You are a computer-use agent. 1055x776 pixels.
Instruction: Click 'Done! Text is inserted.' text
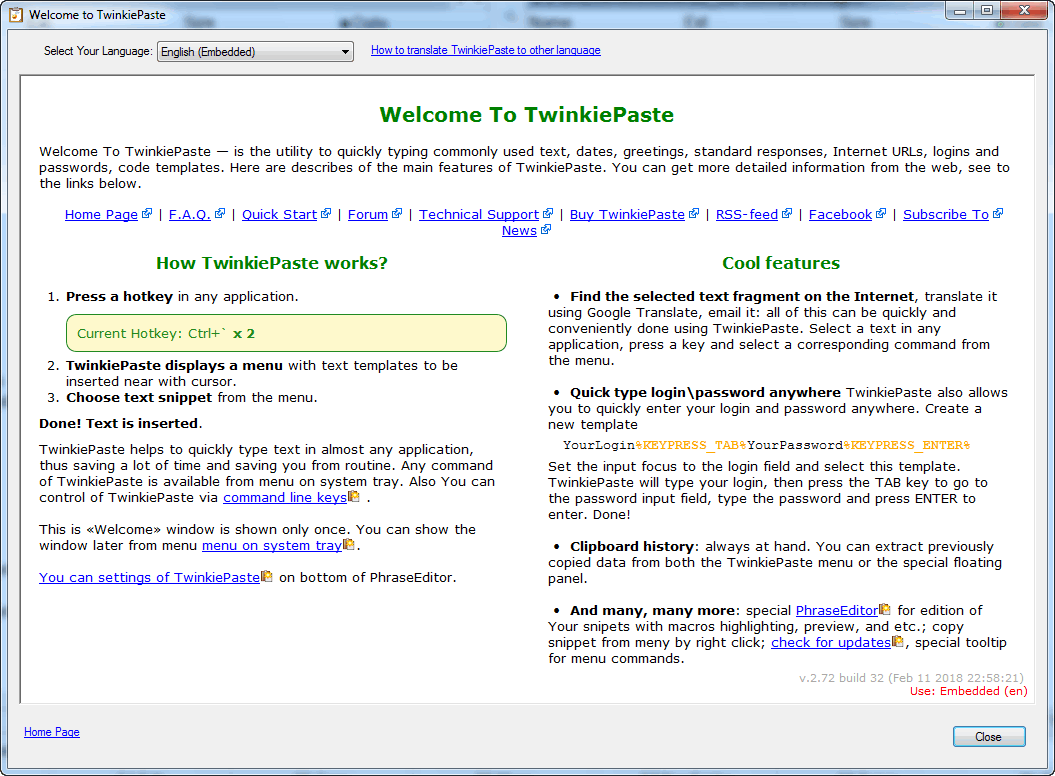[120, 423]
